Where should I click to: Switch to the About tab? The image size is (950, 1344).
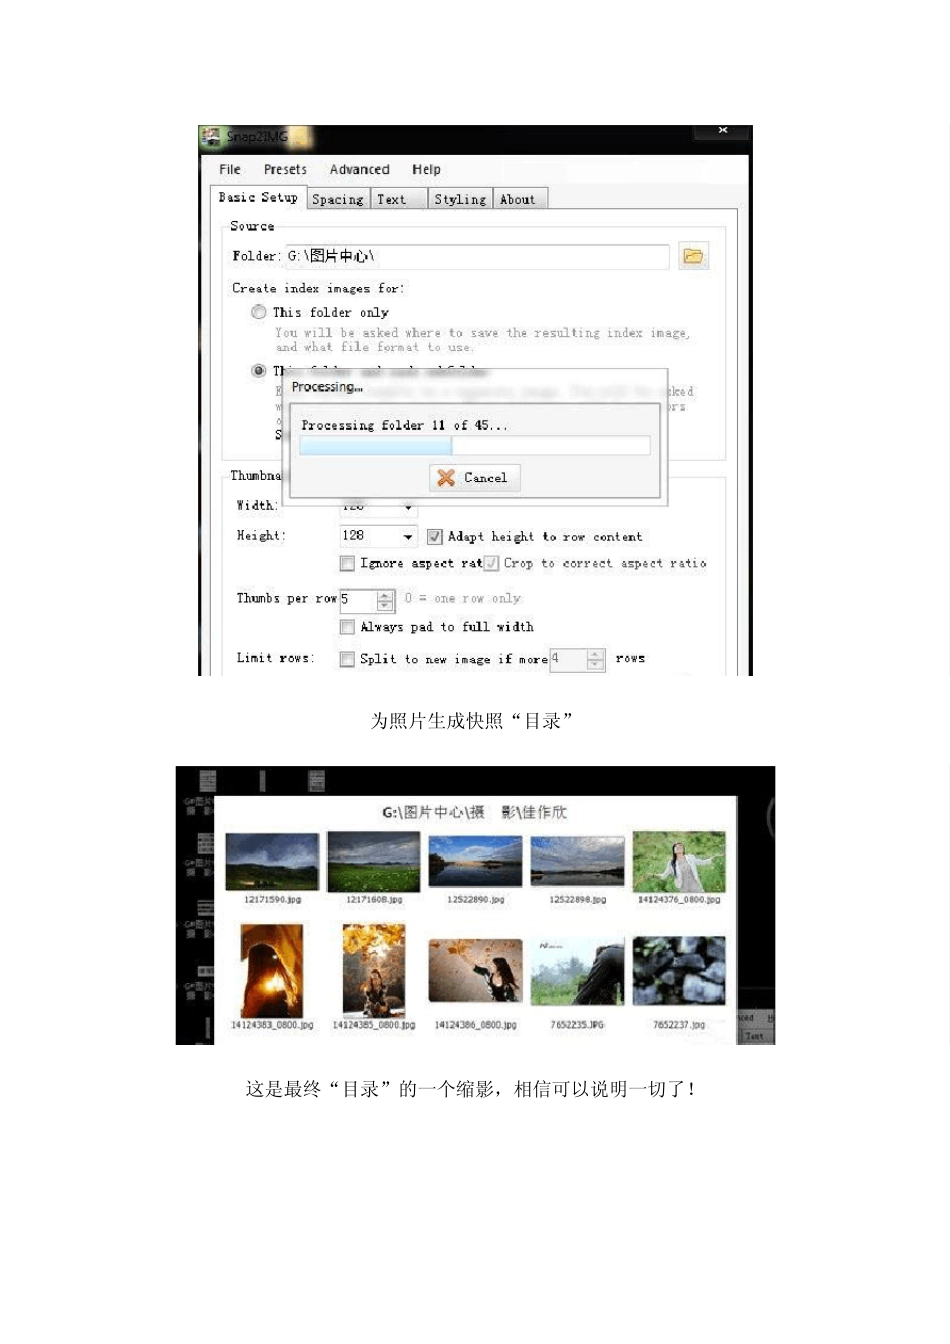[x=518, y=199]
